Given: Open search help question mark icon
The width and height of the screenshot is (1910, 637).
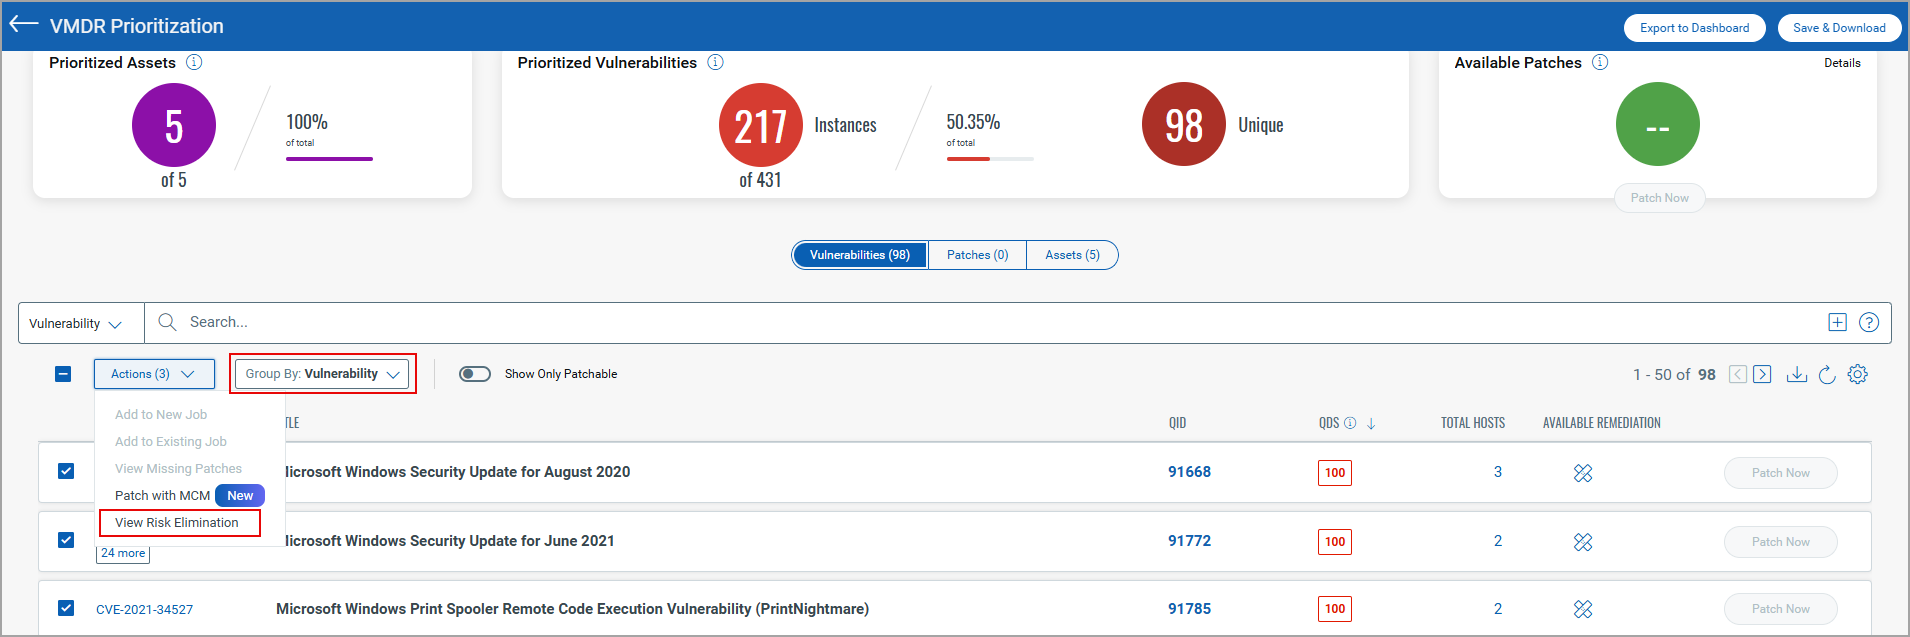Looking at the screenshot, I should click(x=1868, y=322).
